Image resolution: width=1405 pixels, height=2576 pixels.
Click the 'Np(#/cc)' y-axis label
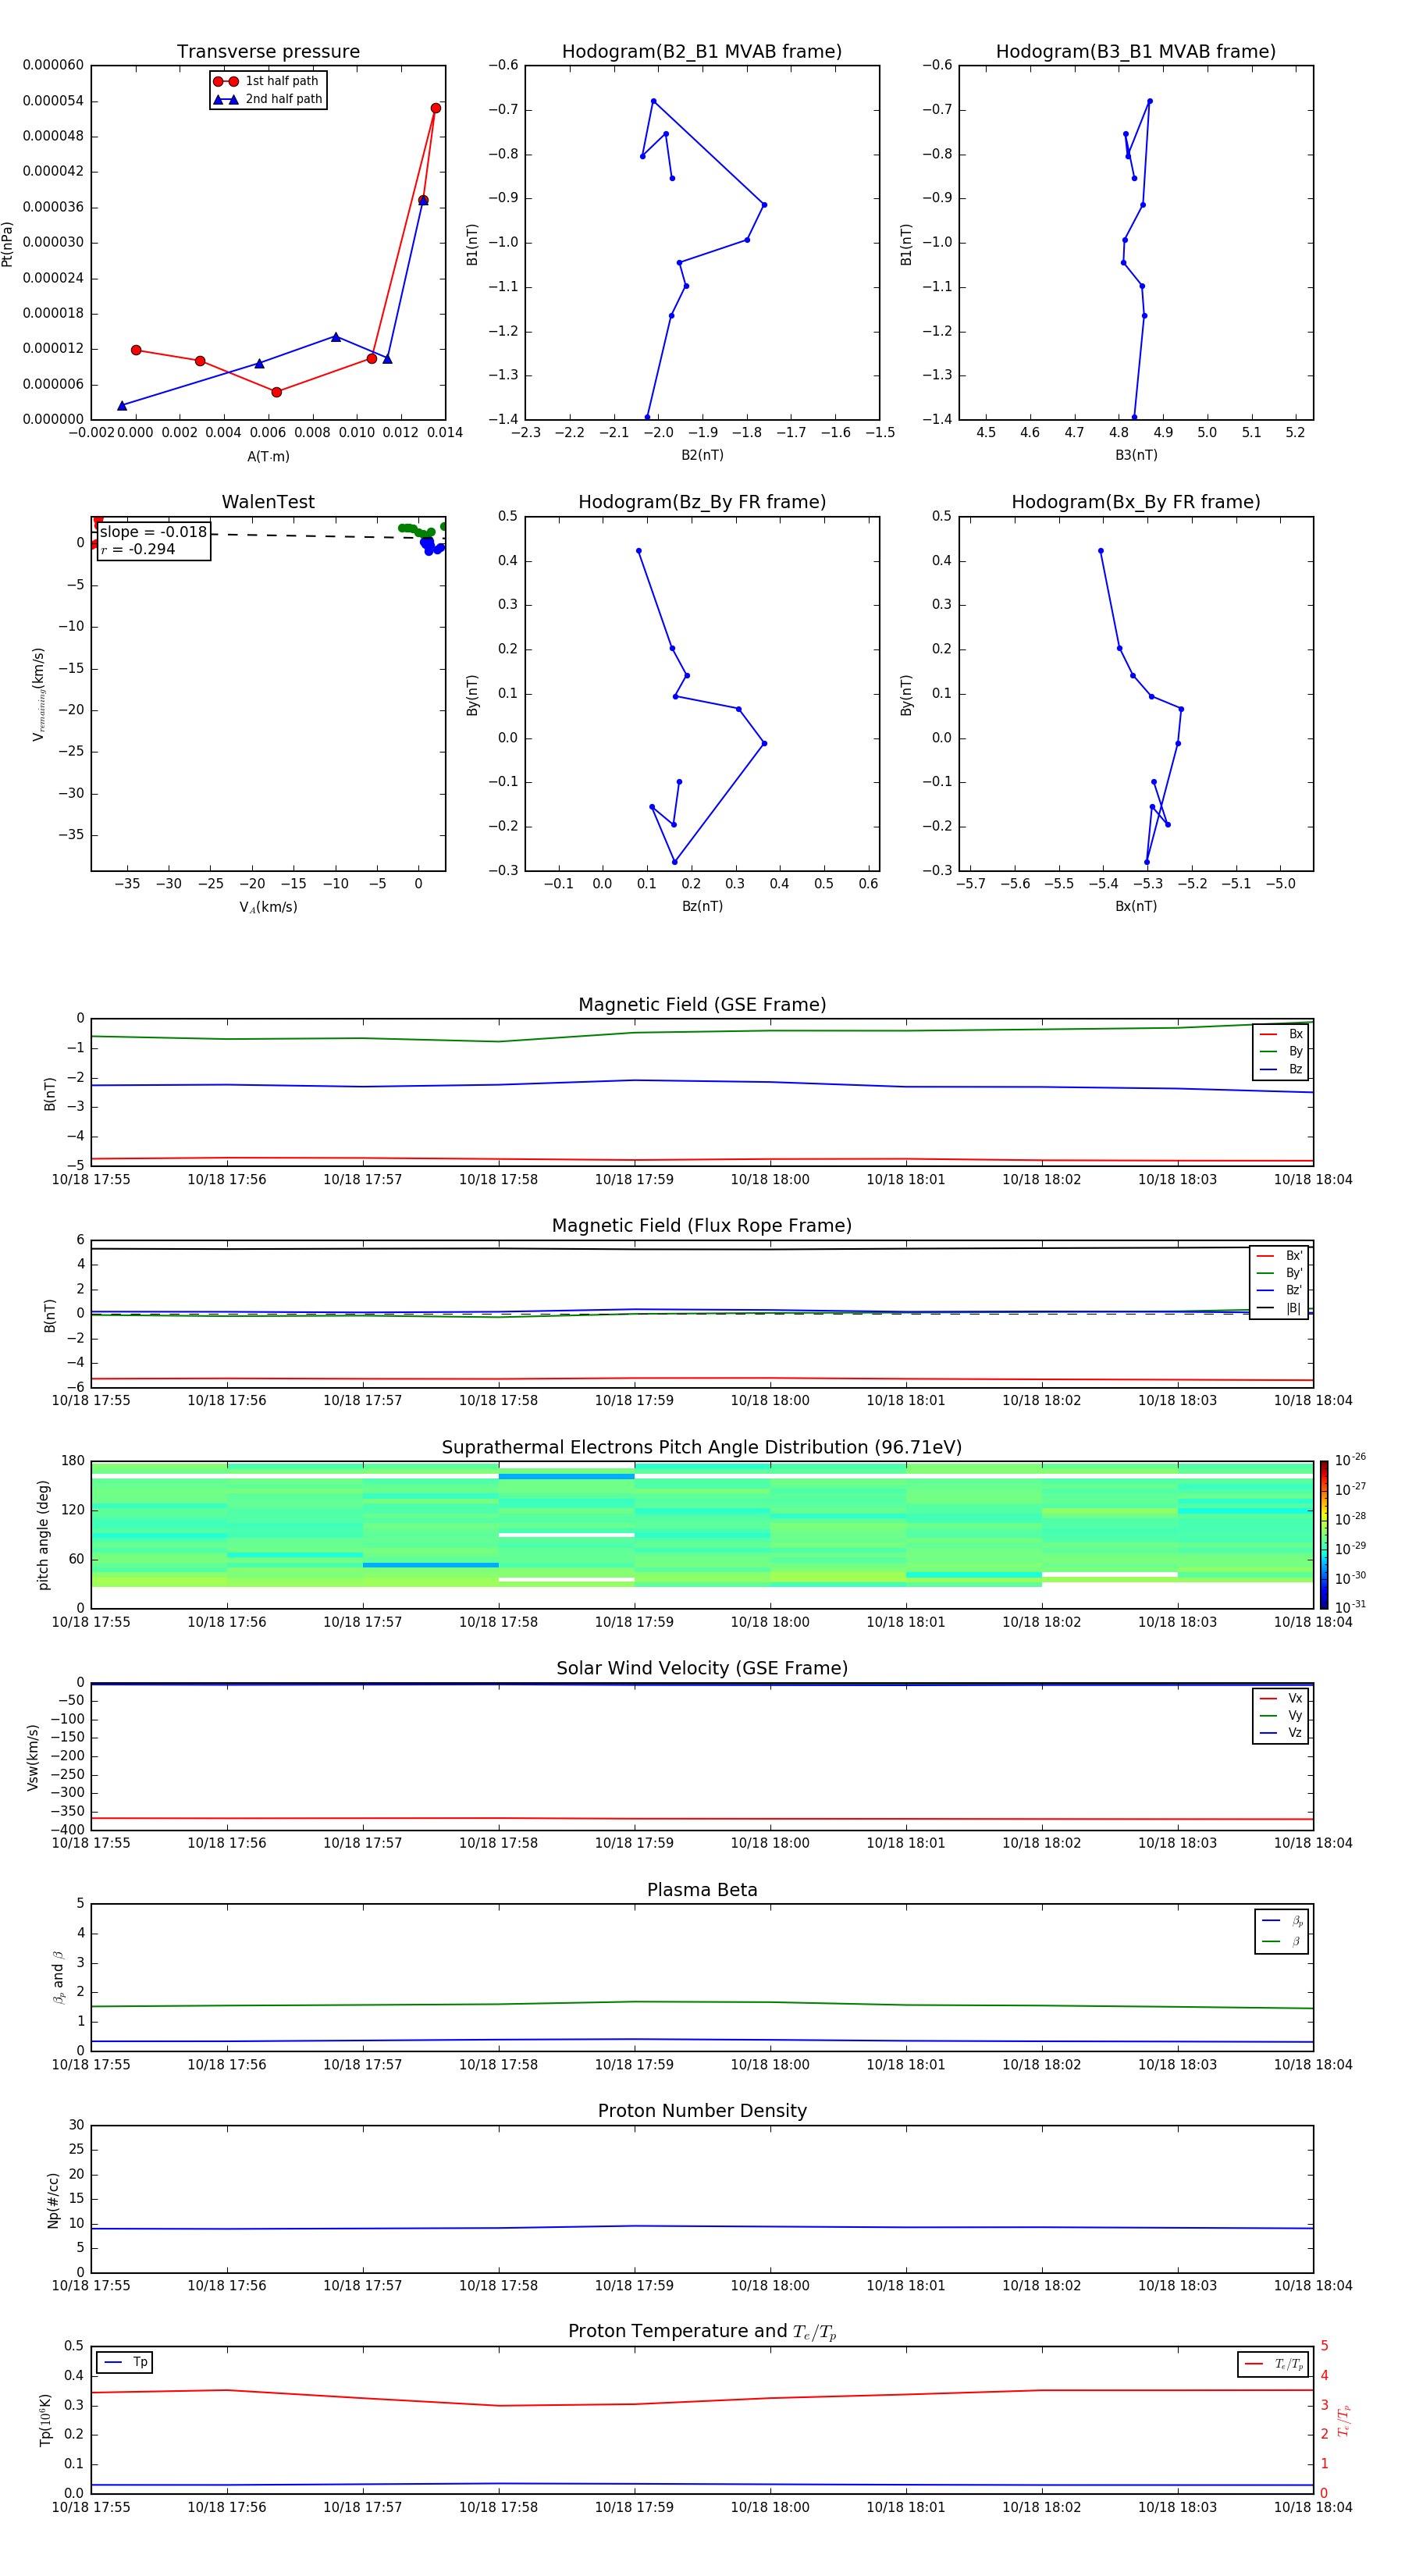tap(54, 2200)
